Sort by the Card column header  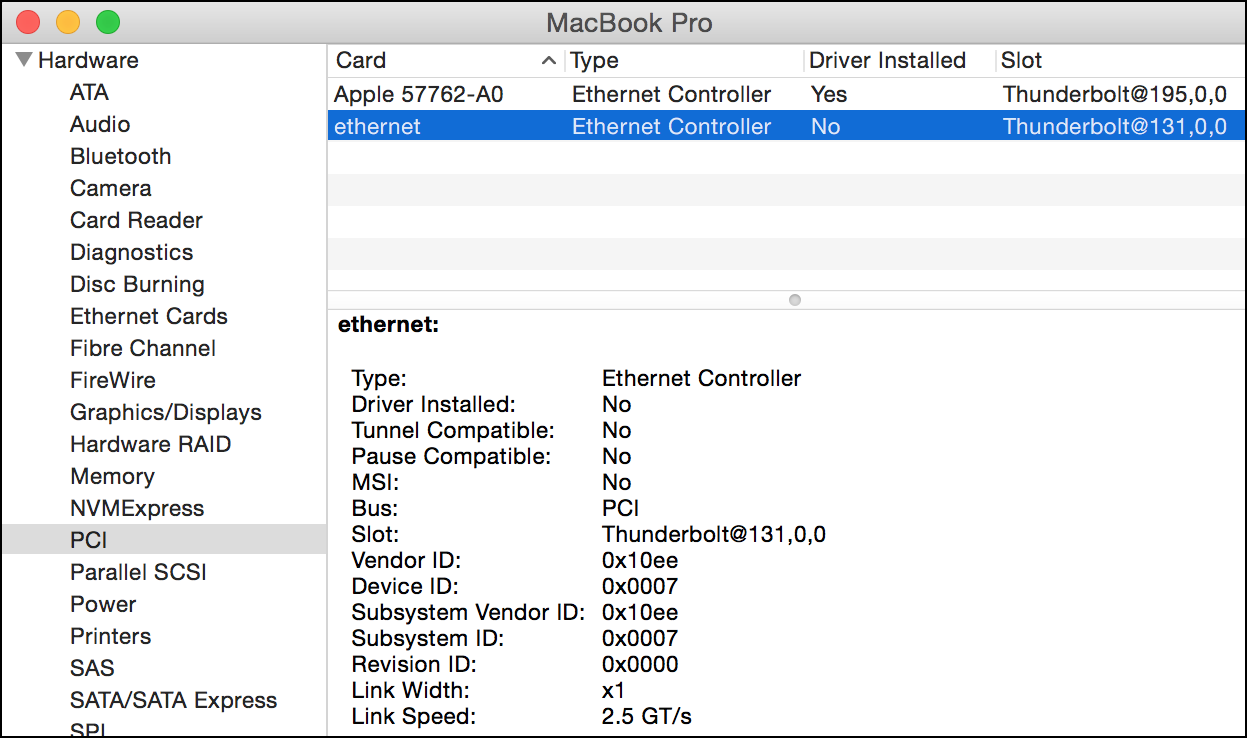[446, 60]
